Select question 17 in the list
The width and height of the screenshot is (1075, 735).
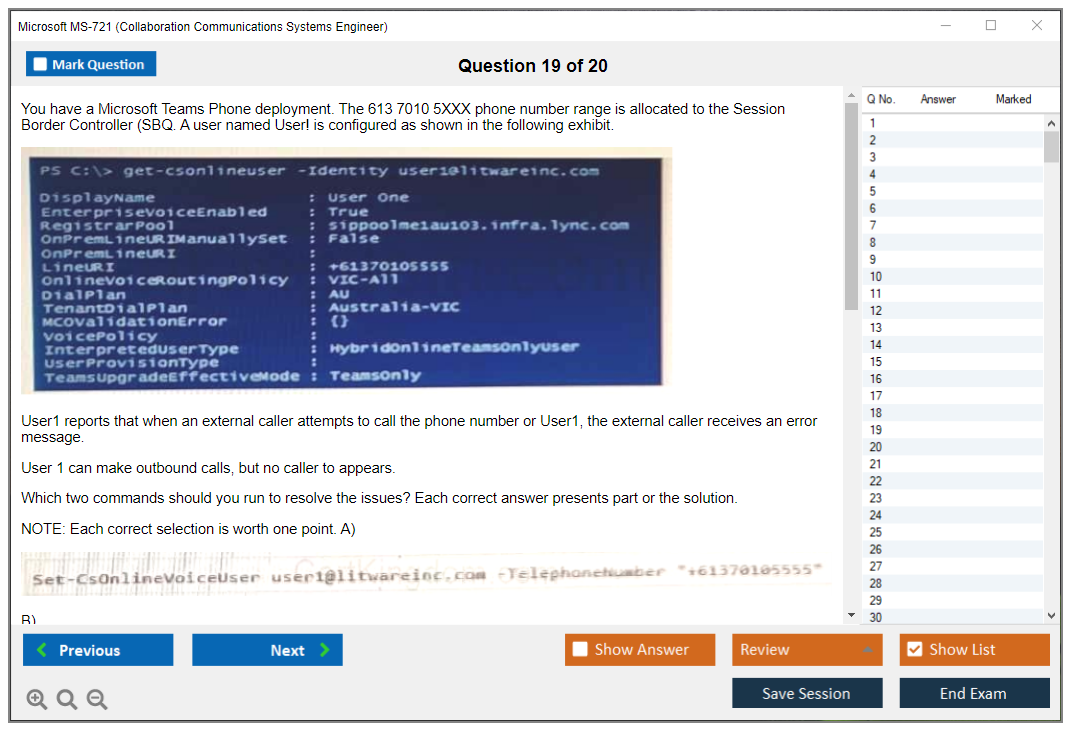[x=954, y=396]
